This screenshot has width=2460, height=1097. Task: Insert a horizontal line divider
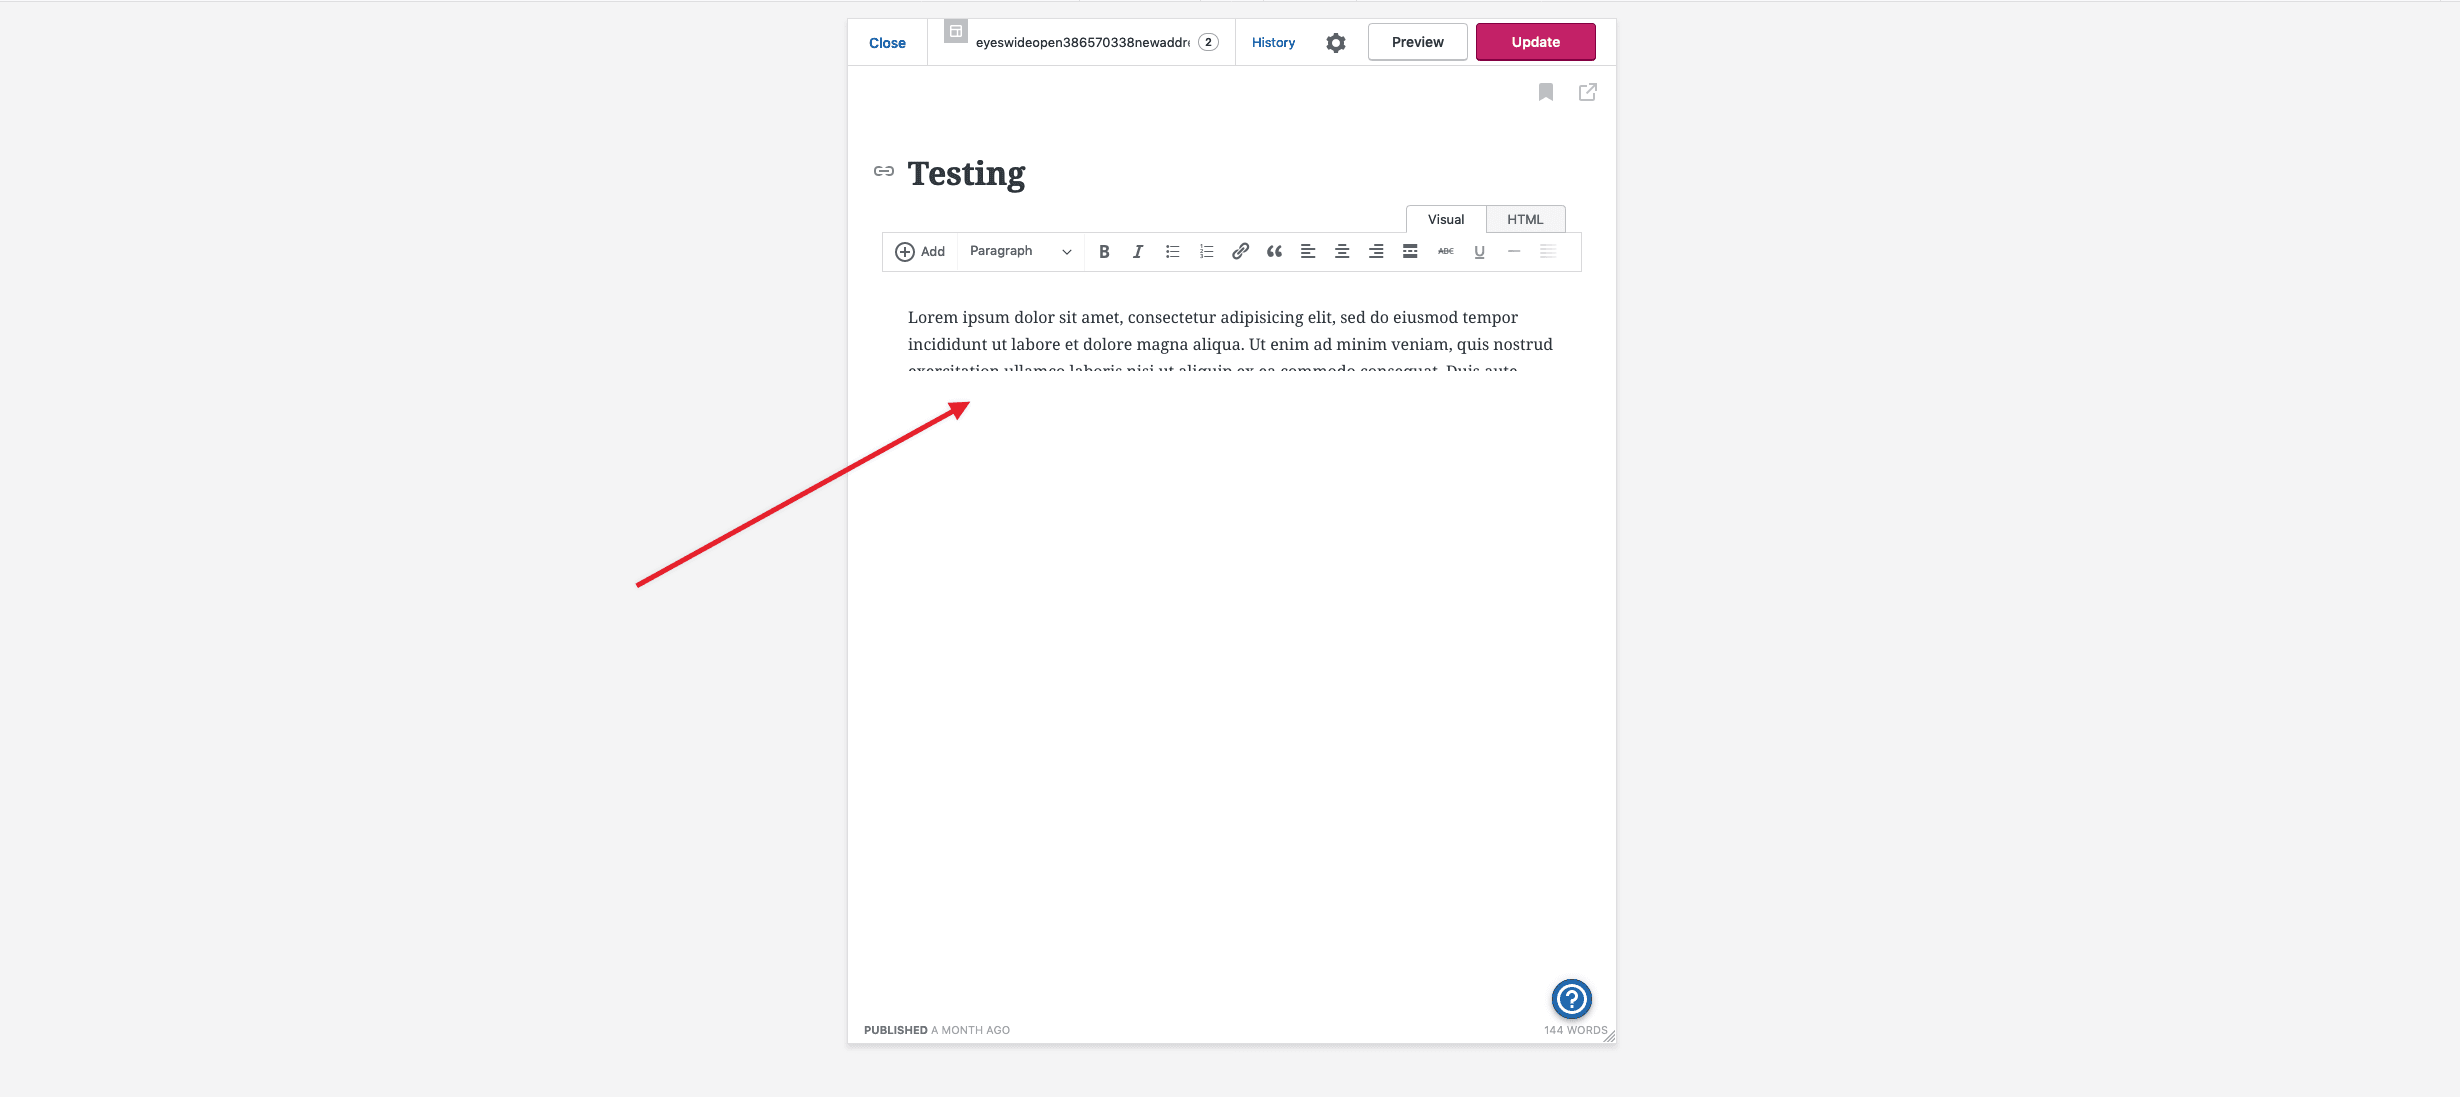point(1512,251)
